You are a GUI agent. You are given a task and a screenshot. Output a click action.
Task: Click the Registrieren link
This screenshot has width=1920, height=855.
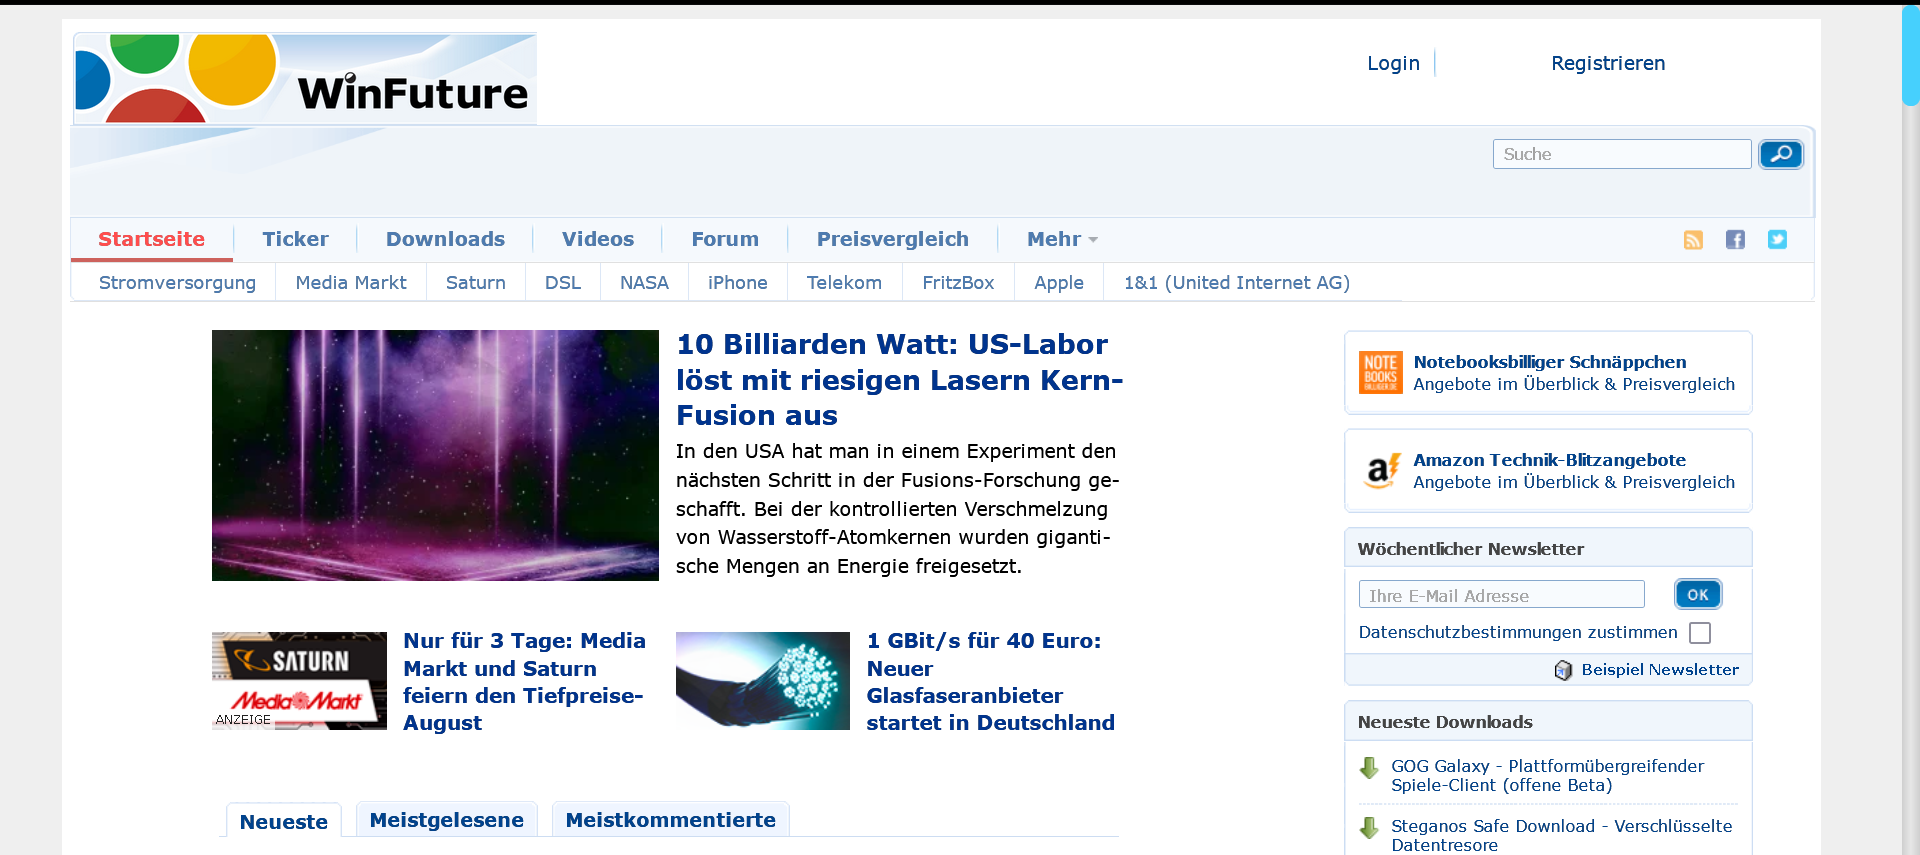[1608, 63]
